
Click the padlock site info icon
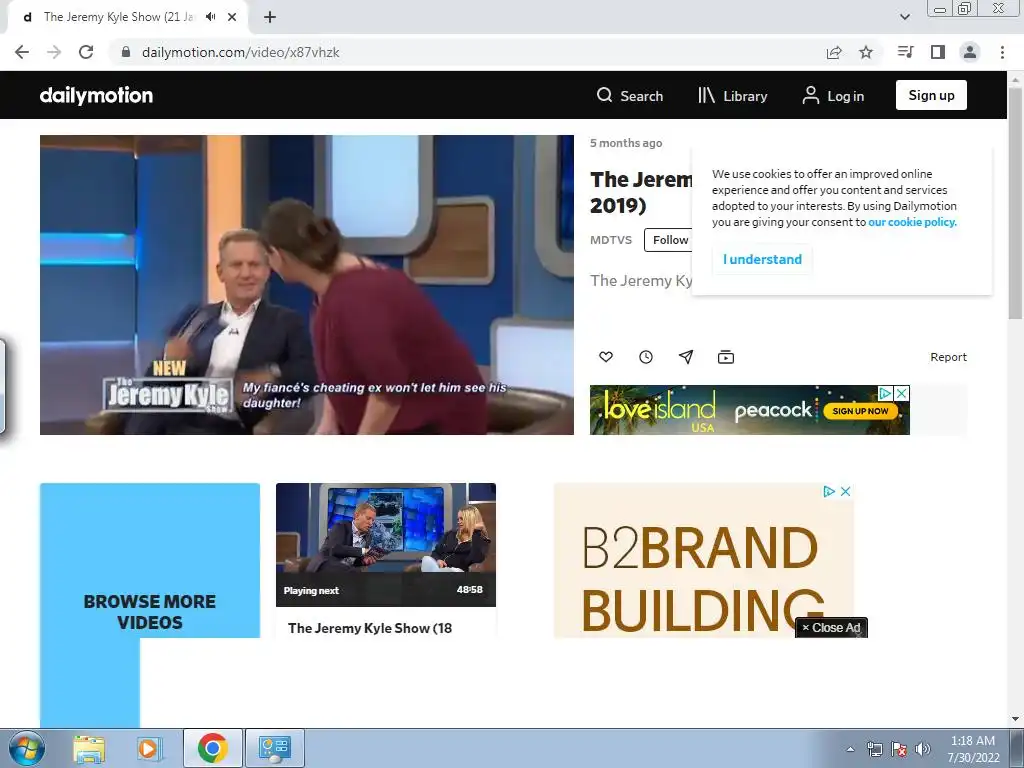[x=126, y=52]
